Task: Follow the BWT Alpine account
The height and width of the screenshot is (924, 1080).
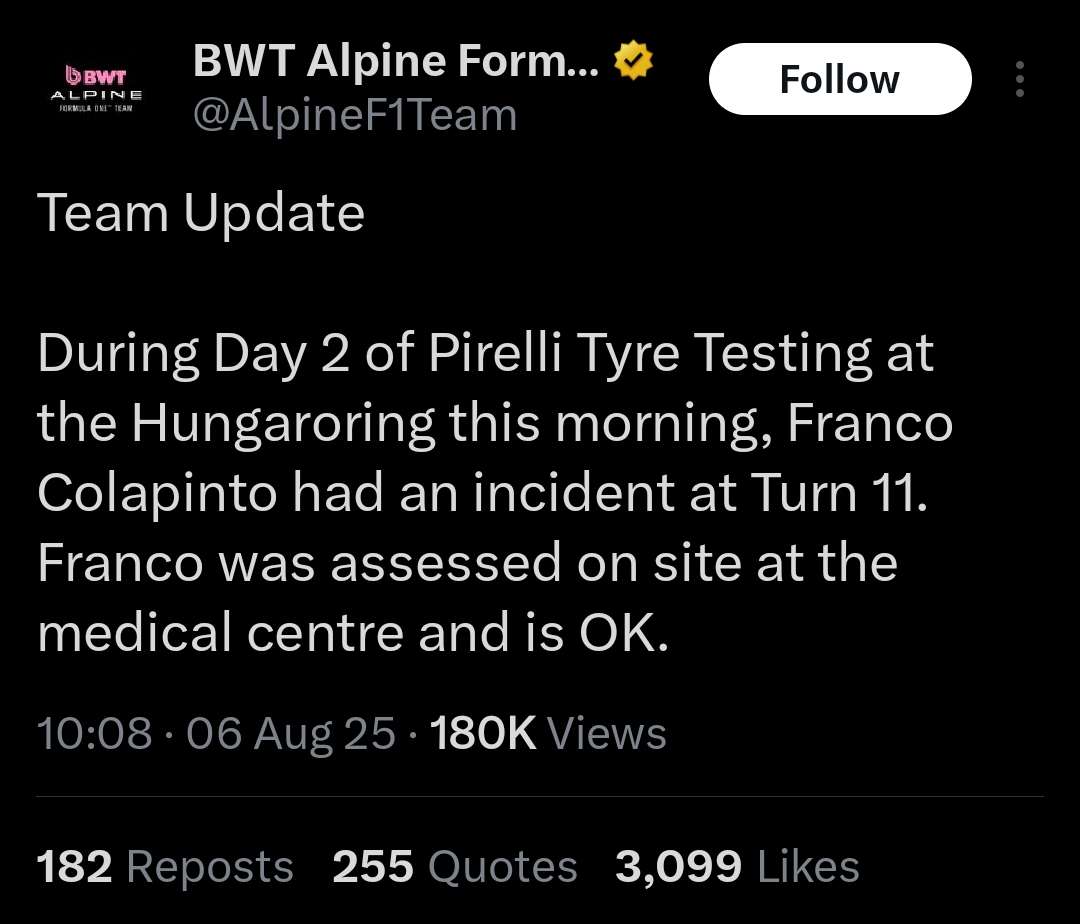Action: pos(839,80)
